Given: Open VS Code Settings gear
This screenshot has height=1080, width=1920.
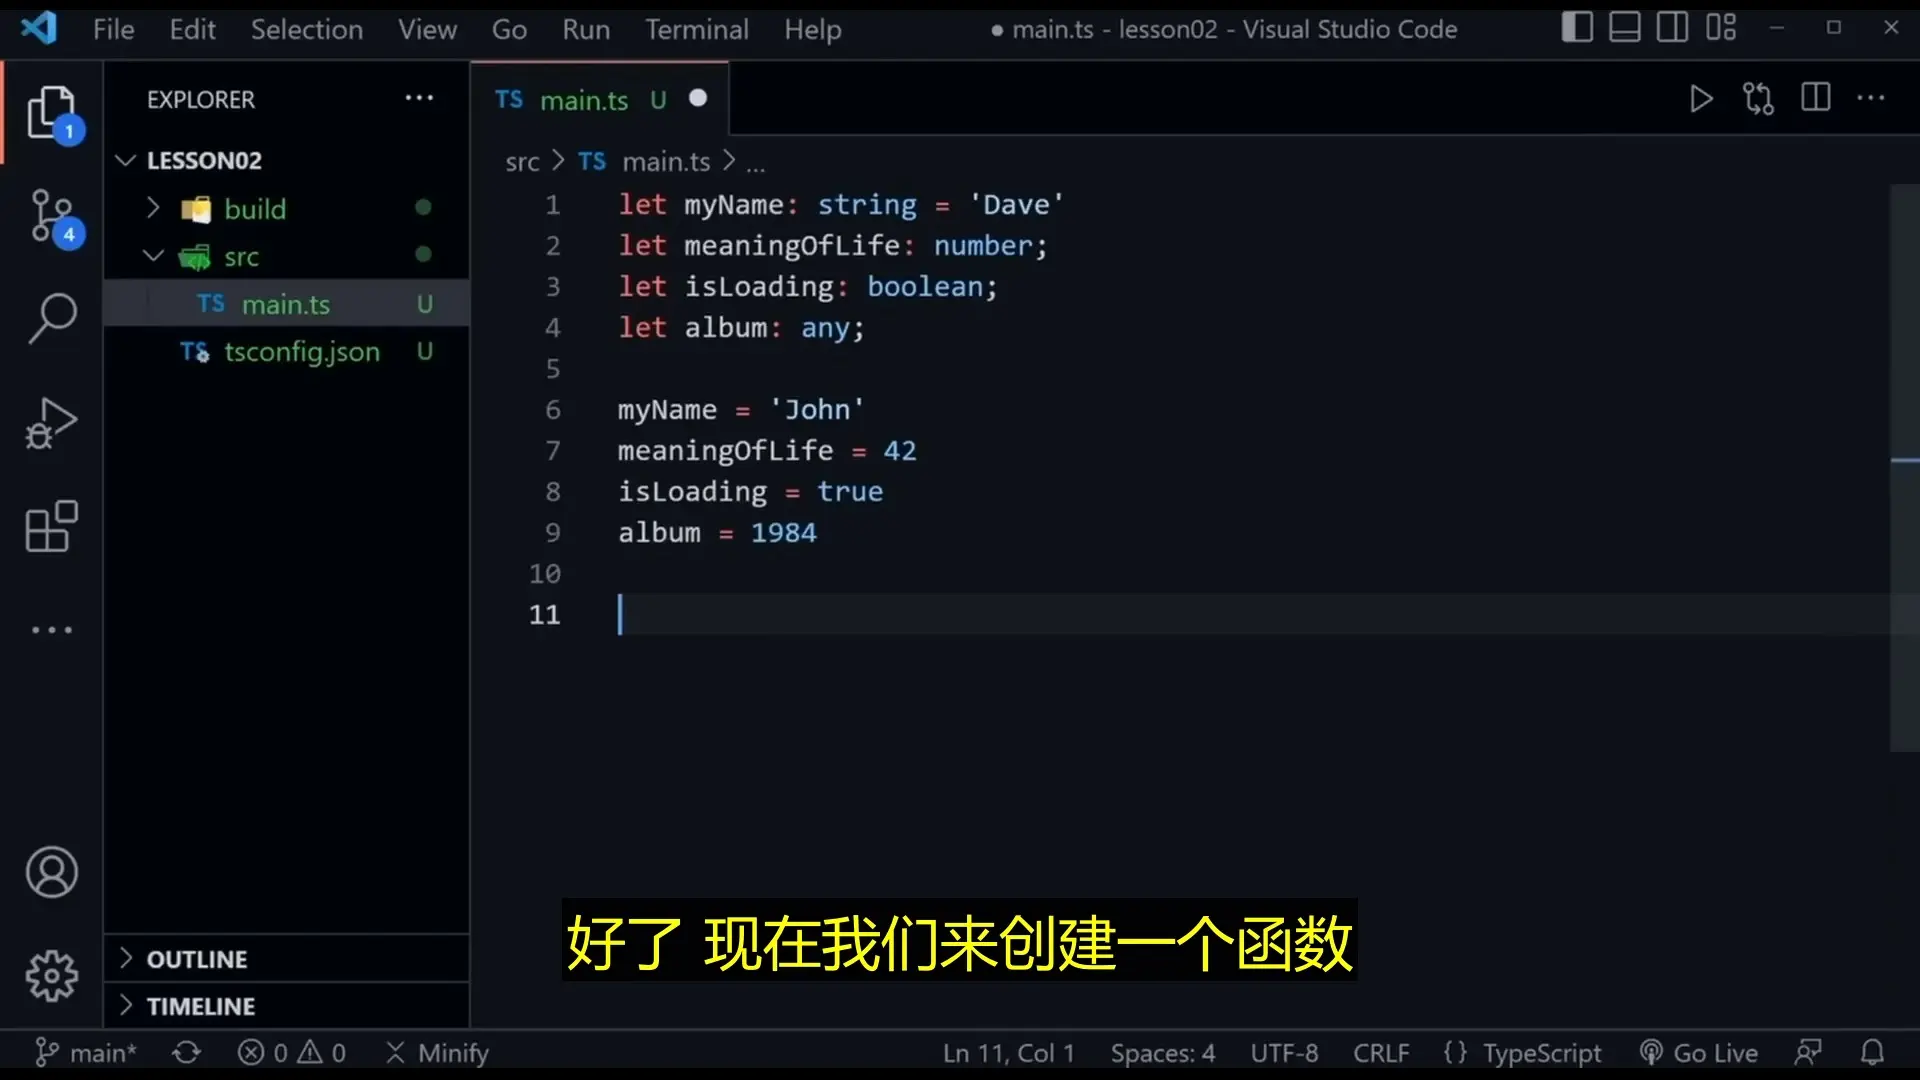Looking at the screenshot, I should click(x=52, y=976).
